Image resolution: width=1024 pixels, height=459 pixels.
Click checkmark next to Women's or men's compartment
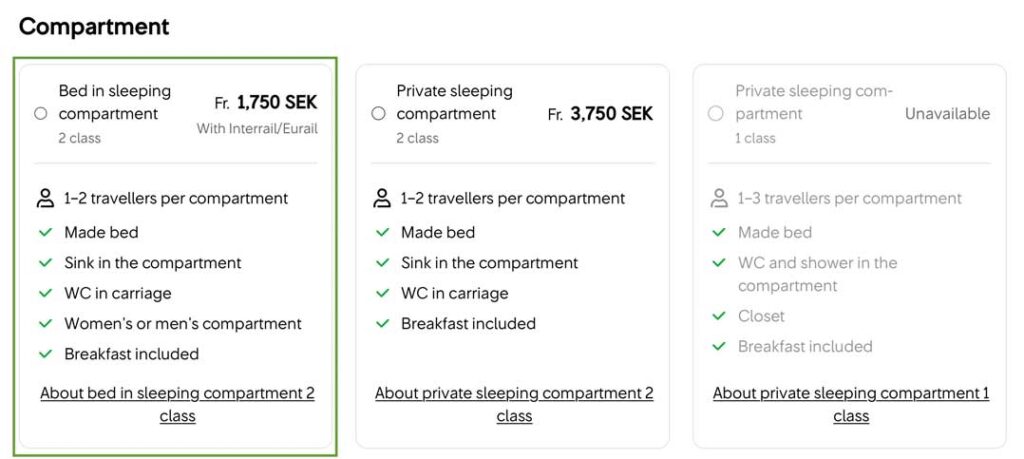pos(45,324)
